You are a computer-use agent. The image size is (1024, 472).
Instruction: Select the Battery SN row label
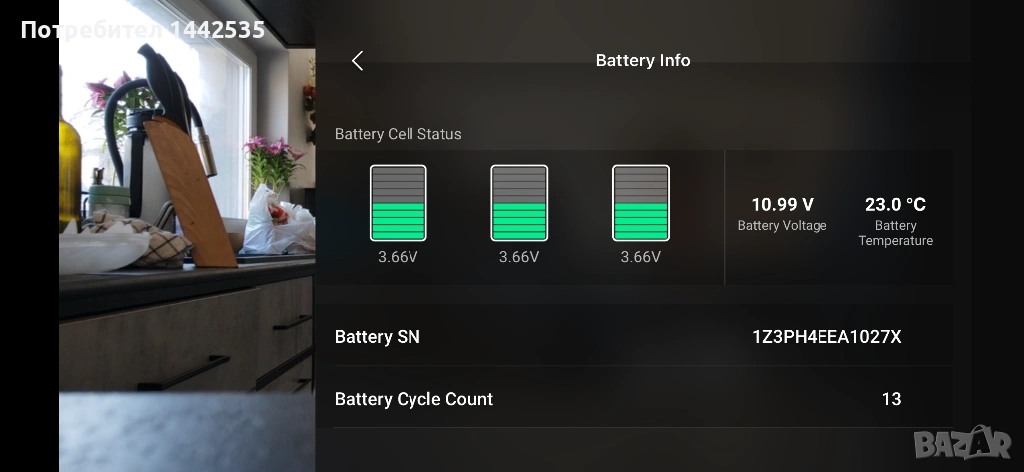[x=377, y=337]
